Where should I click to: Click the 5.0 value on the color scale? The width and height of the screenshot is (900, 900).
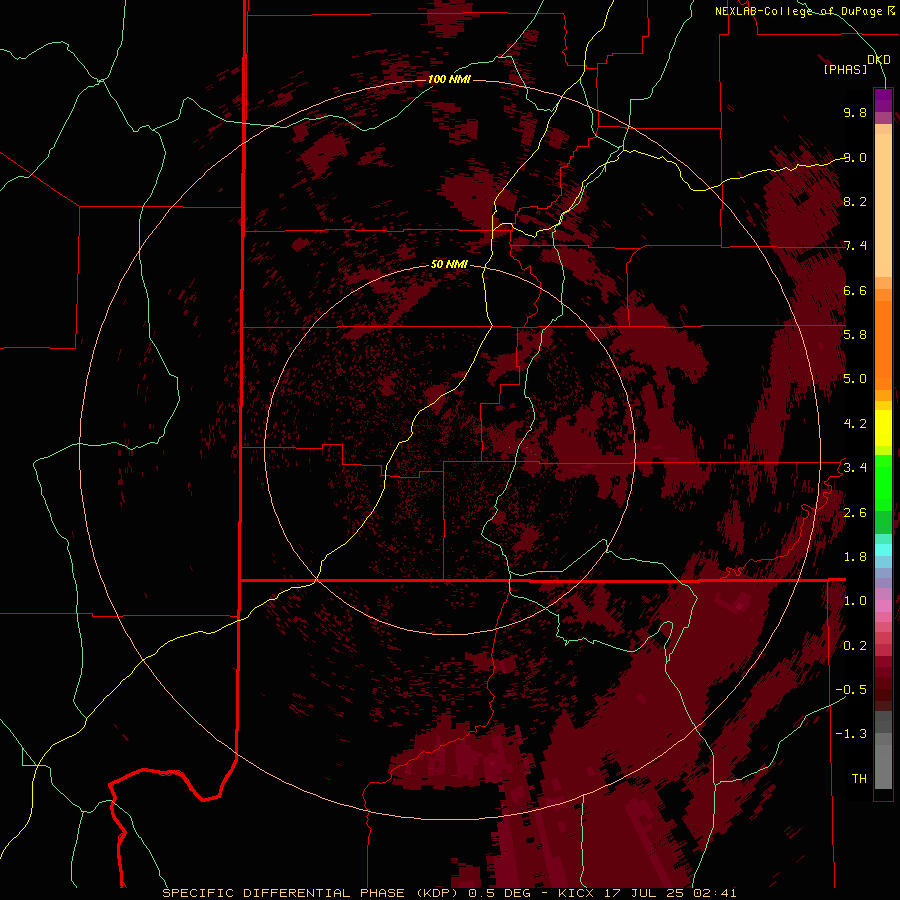pos(855,379)
